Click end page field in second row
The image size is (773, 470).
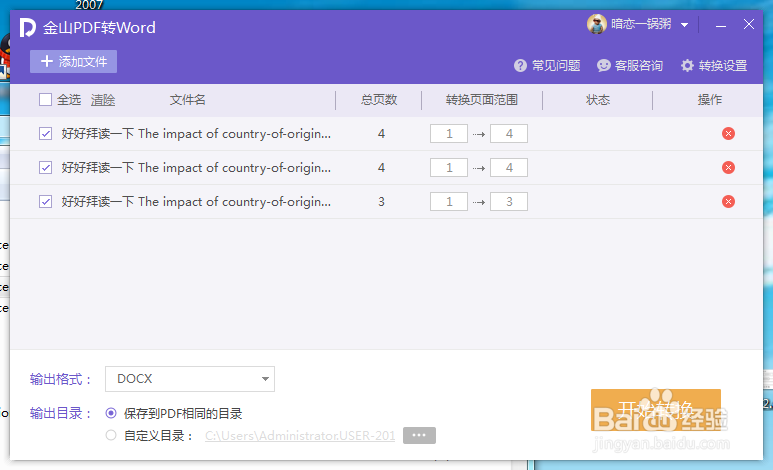[509, 168]
